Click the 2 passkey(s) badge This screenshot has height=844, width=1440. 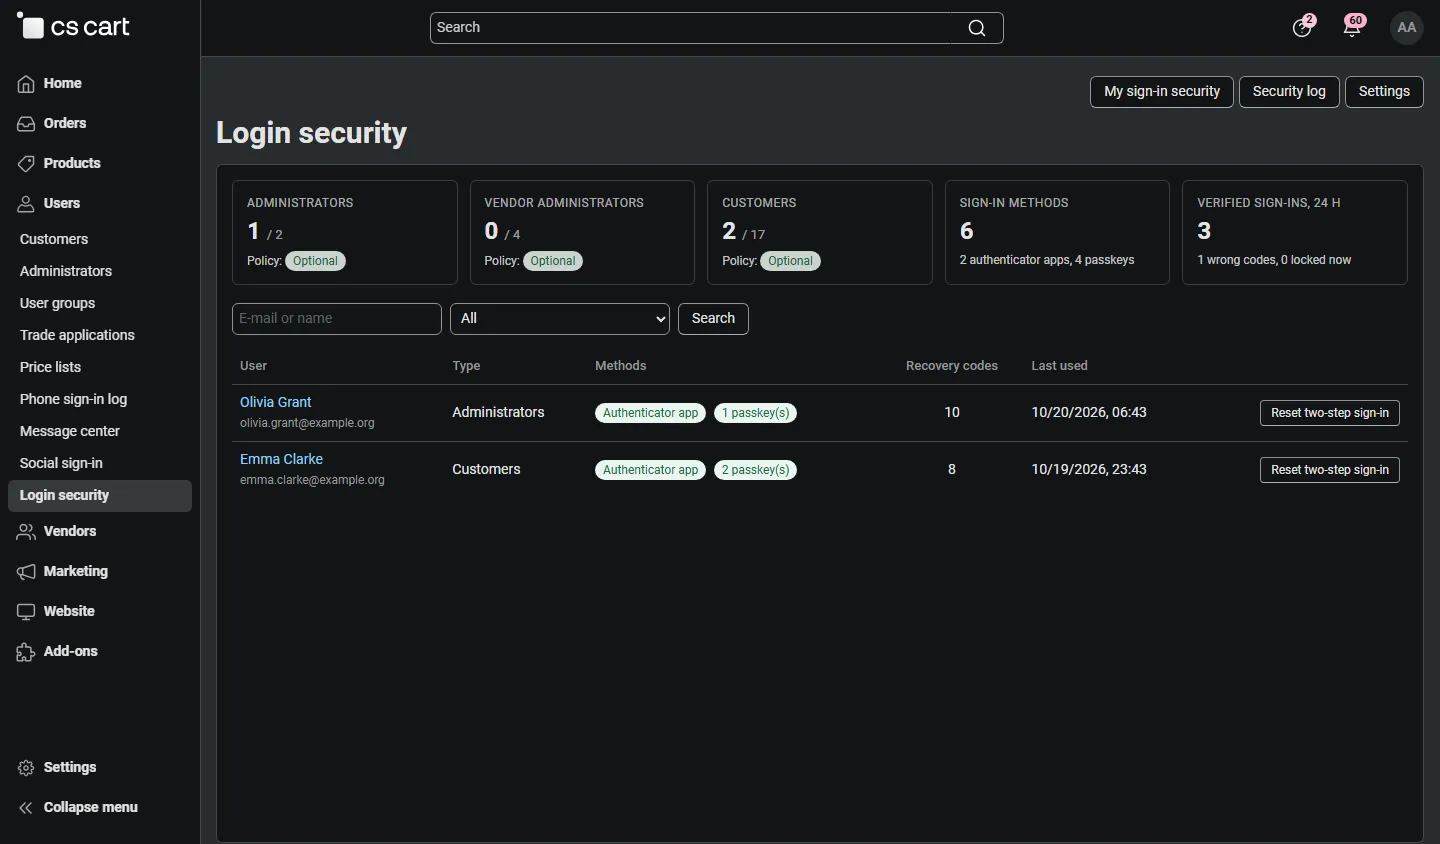point(756,470)
